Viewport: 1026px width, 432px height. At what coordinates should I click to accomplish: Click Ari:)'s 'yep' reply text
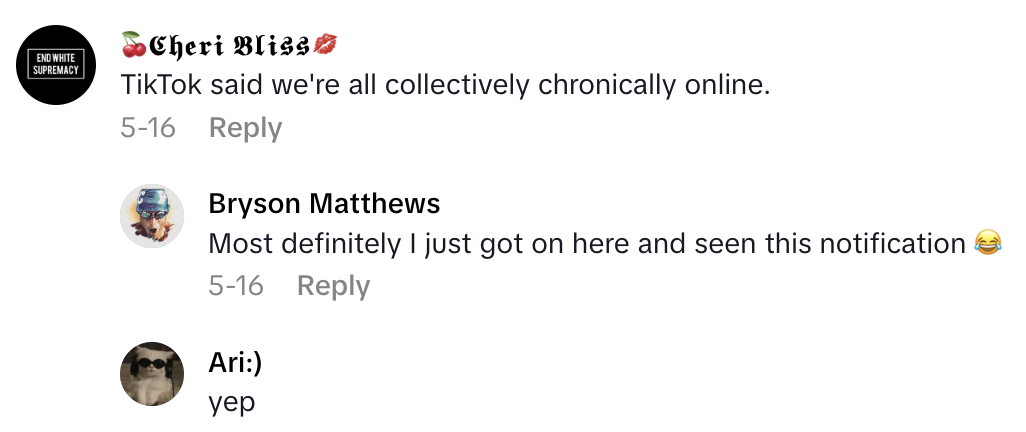[232, 402]
